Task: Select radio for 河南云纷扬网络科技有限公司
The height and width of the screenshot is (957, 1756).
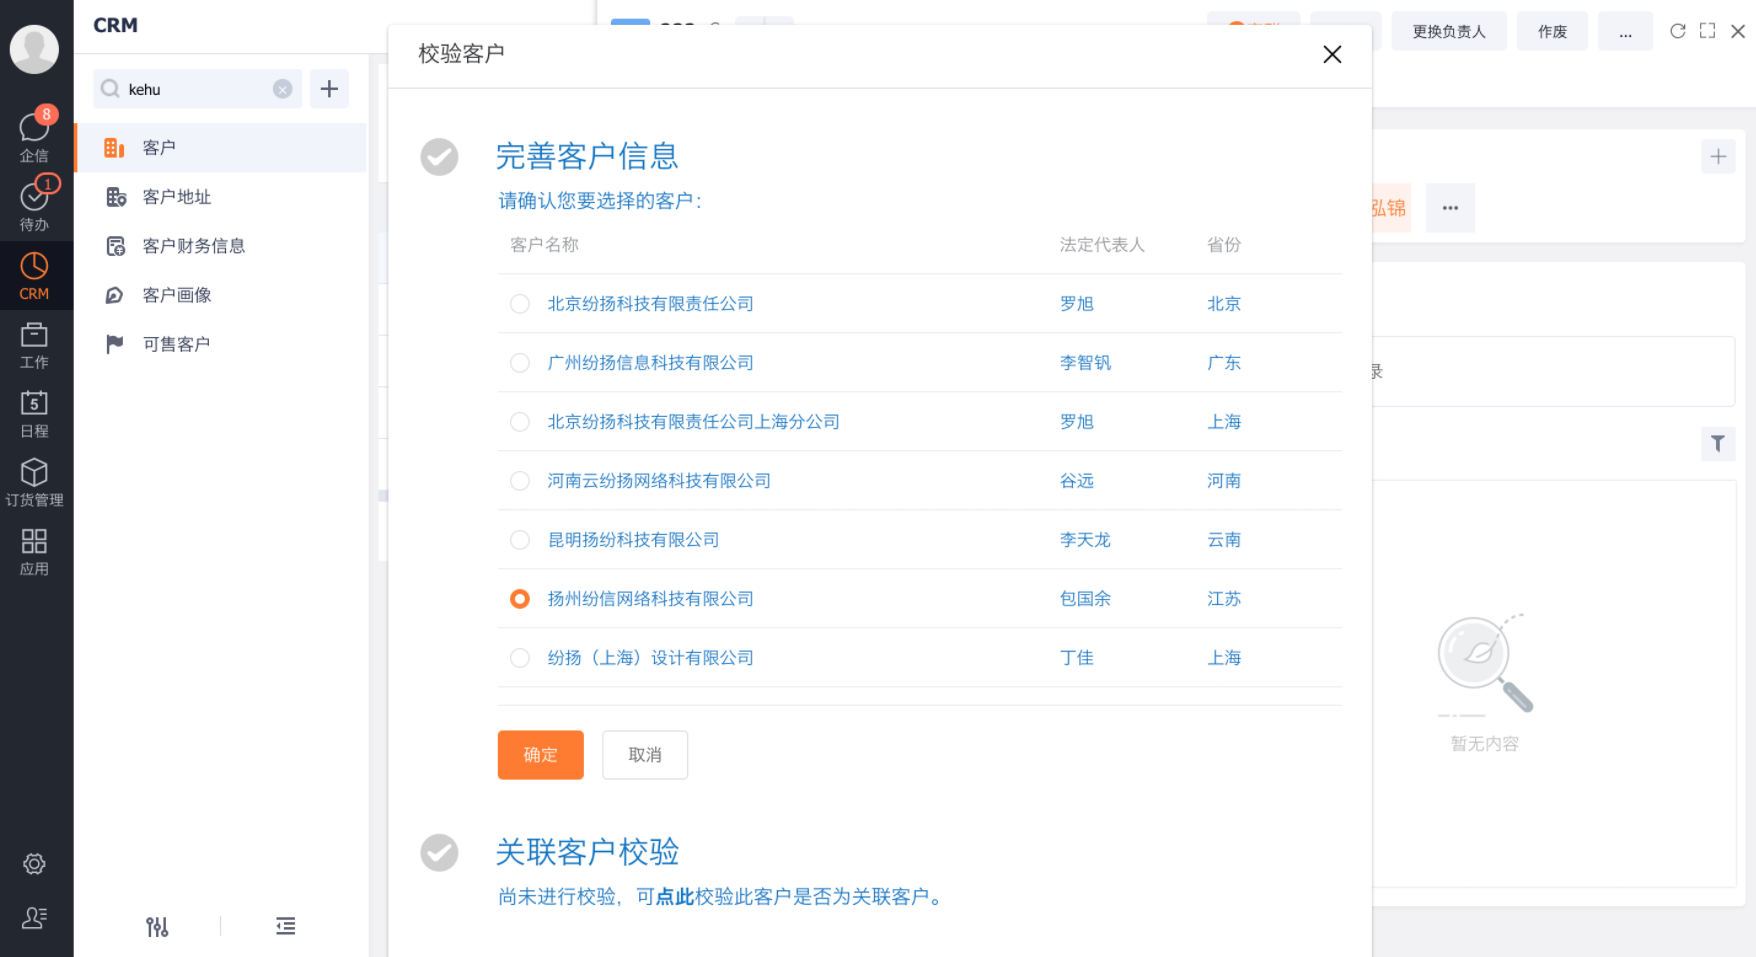Action: [520, 481]
